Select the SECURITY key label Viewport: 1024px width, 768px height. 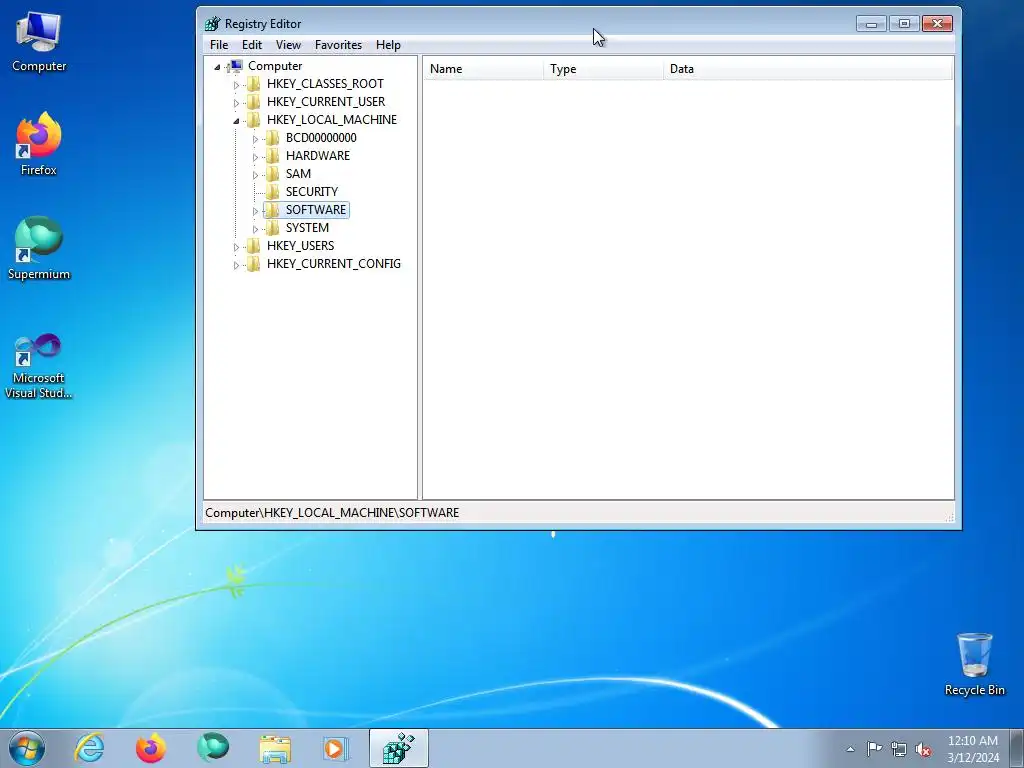click(x=312, y=191)
